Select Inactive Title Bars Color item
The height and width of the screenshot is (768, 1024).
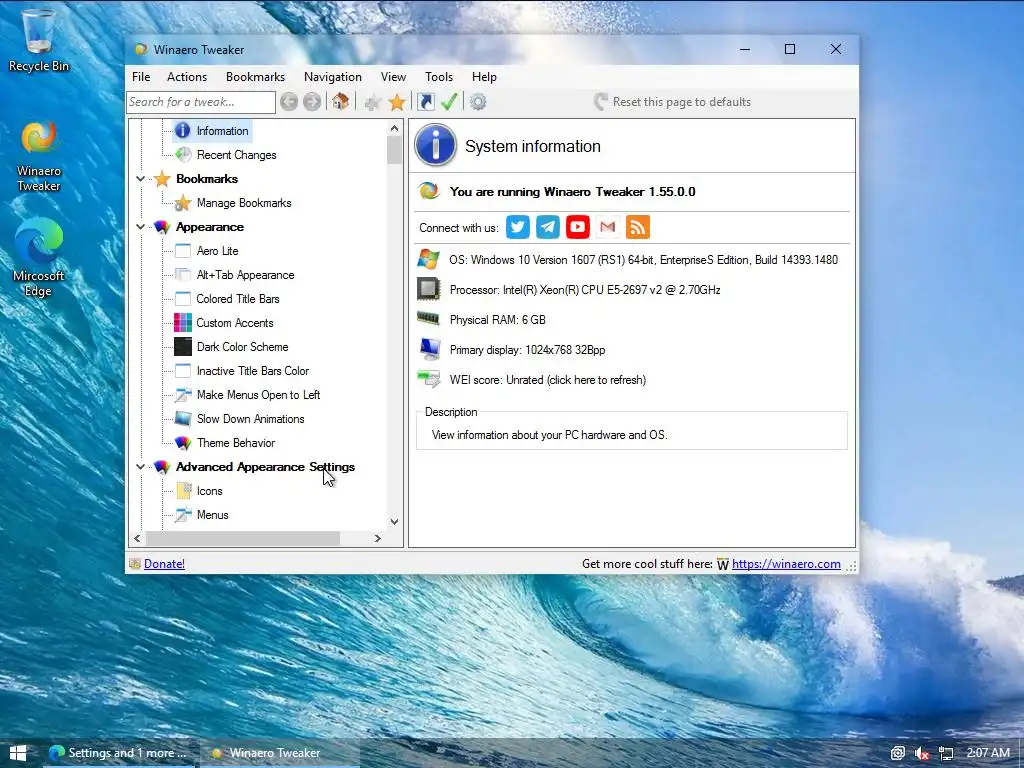coord(253,371)
